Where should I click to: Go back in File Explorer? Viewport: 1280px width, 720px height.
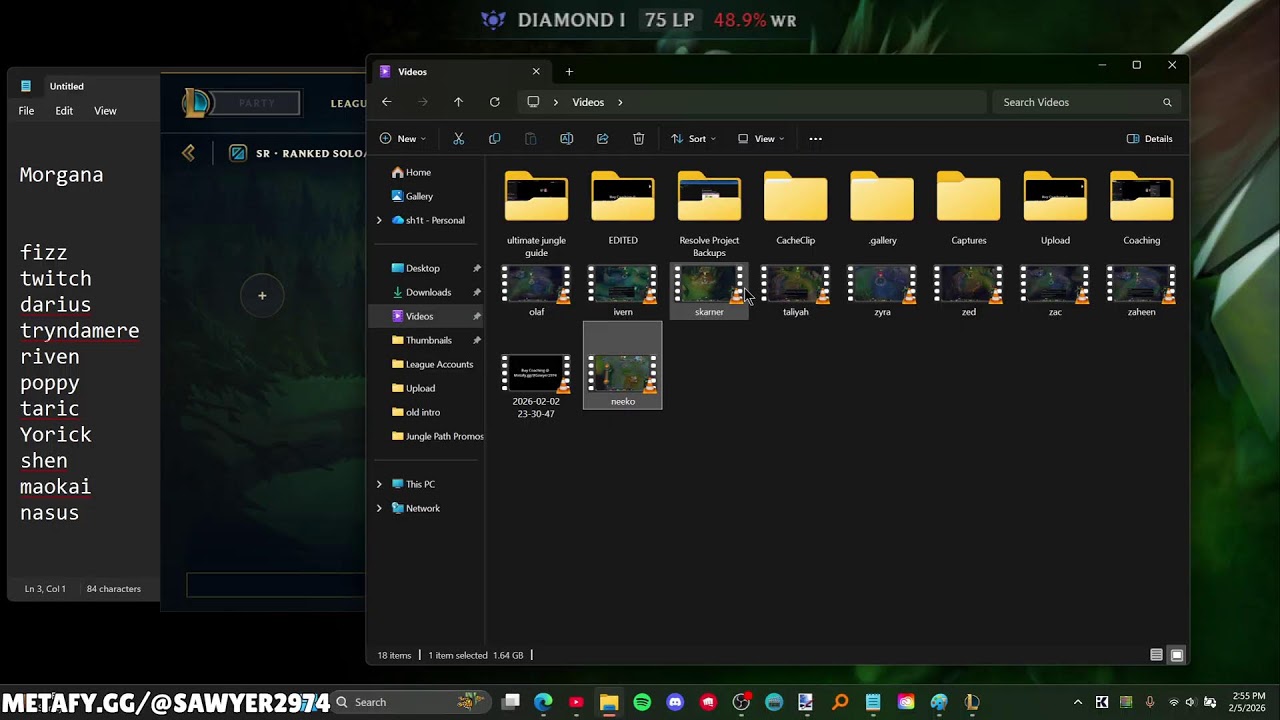click(x=387, y=102)
